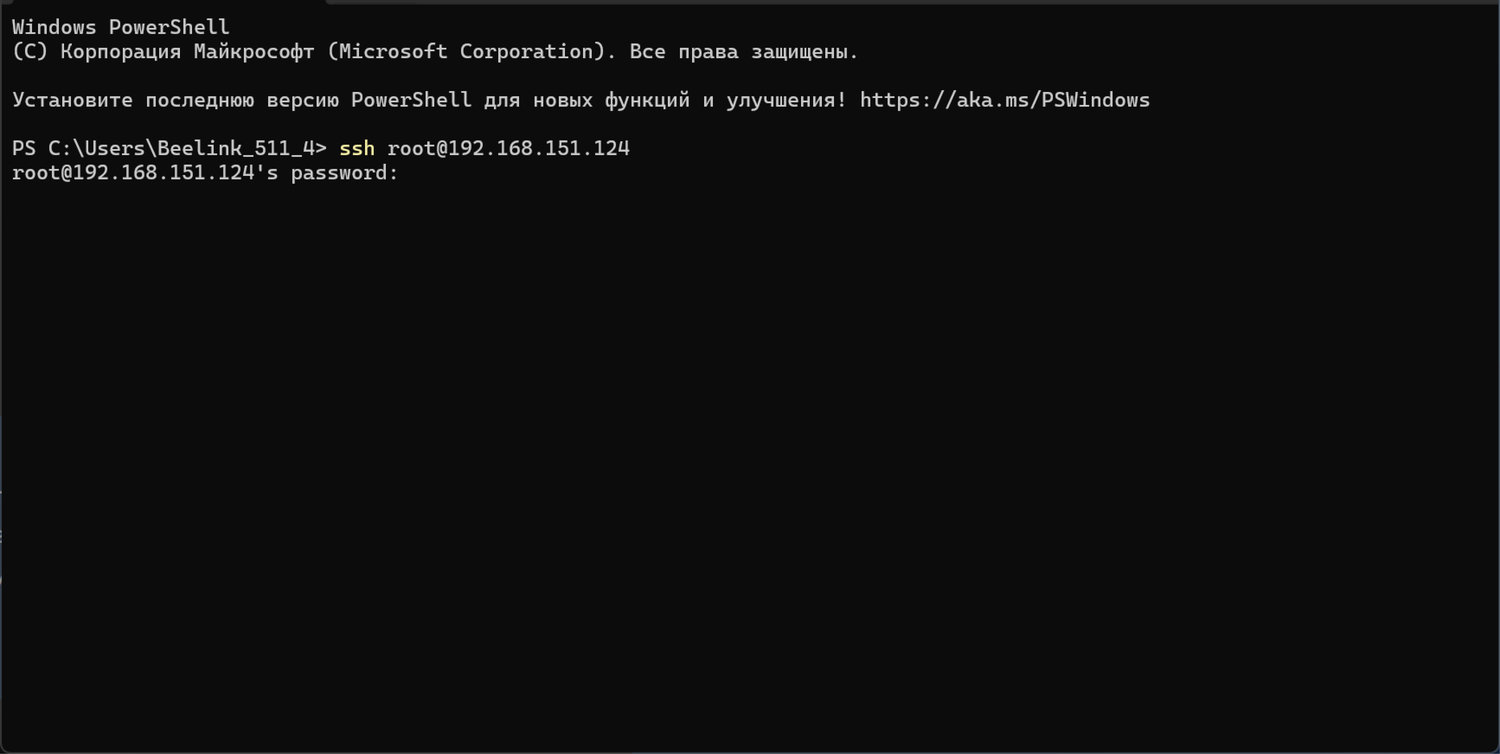
Task: Click the empty terminal area below the prompt
Action: [x=750, y=450]
